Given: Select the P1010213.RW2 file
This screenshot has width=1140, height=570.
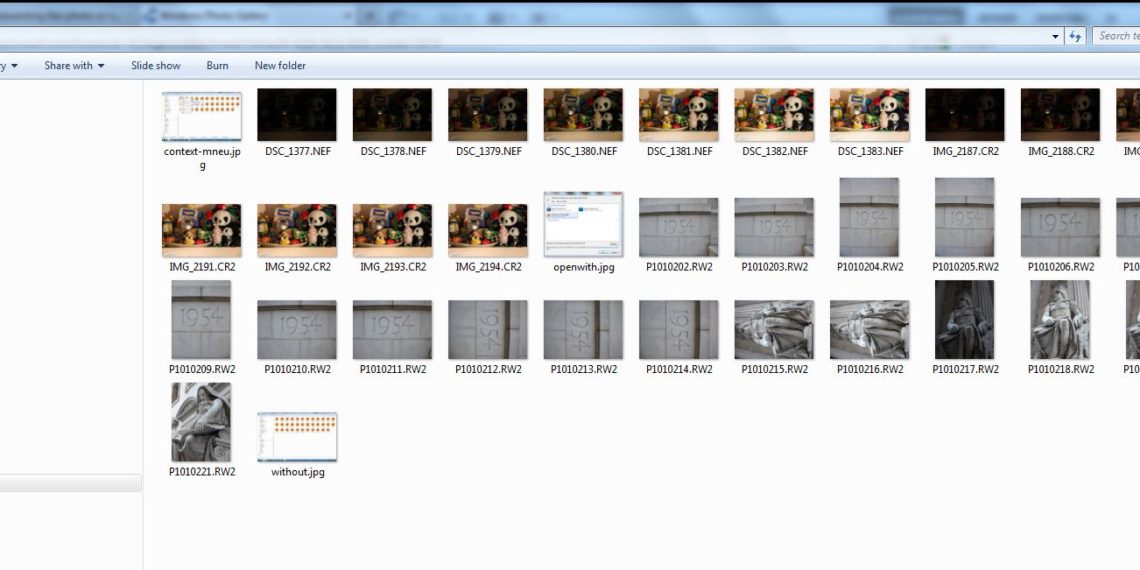Looking at the screenshot, I should [583, 330].
